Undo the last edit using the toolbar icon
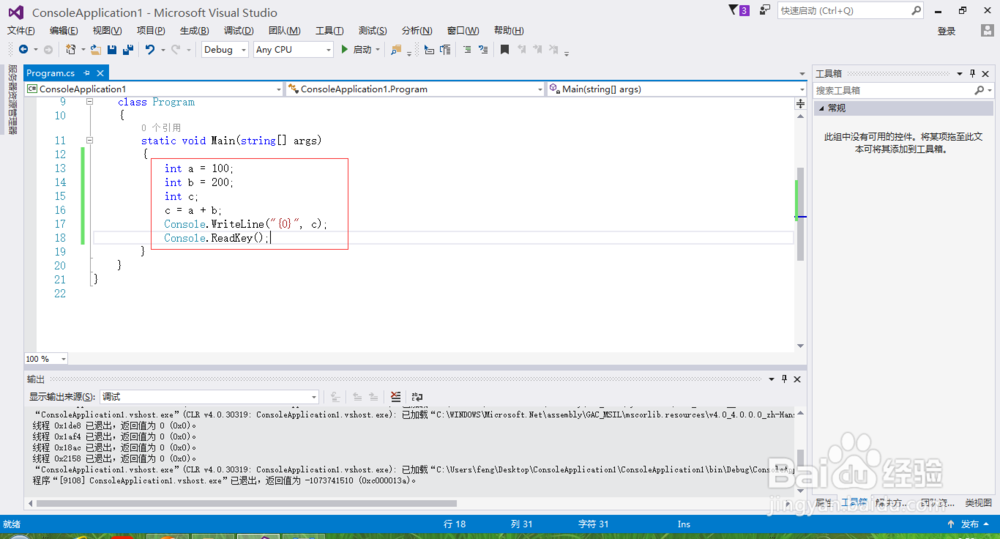The height and width of the screenshot is (539, 1000). coord(150,49)
